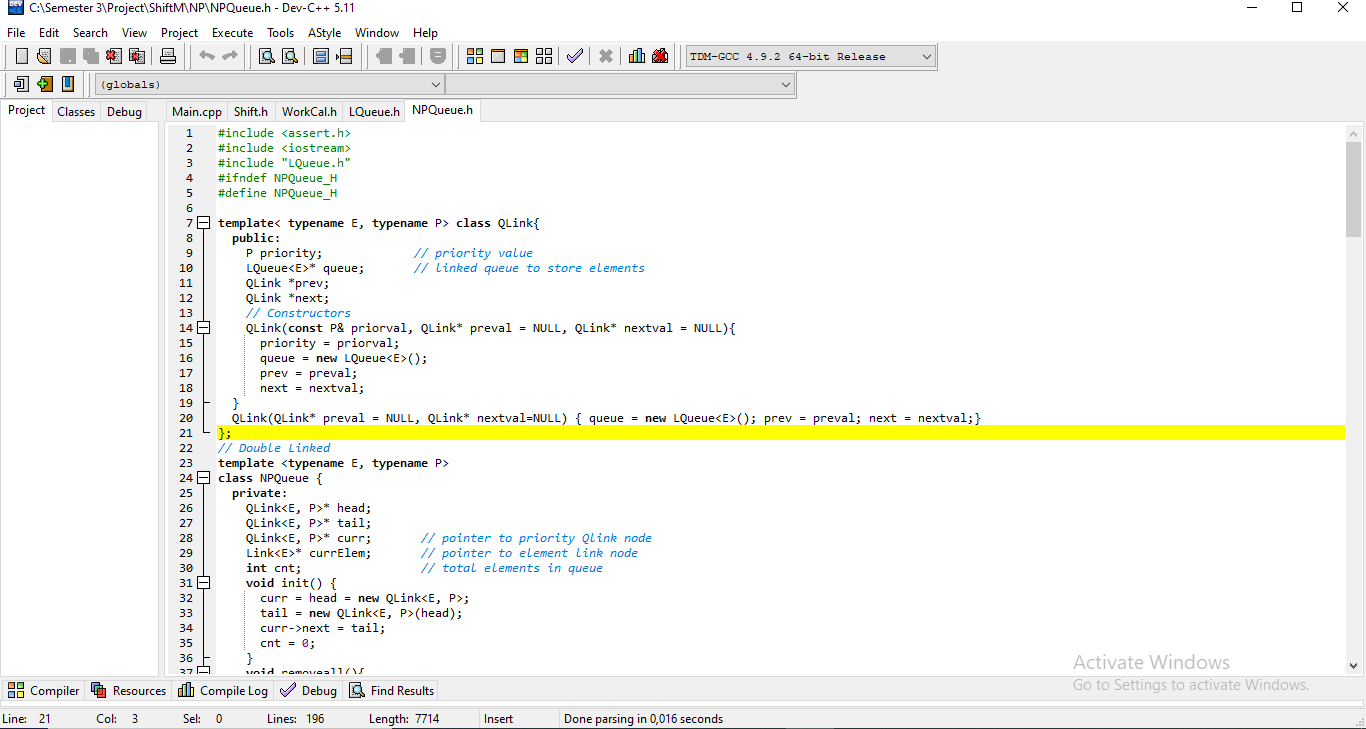Click the Redo arrow icon
The image size is (1366, 729).
coord(230,56)
